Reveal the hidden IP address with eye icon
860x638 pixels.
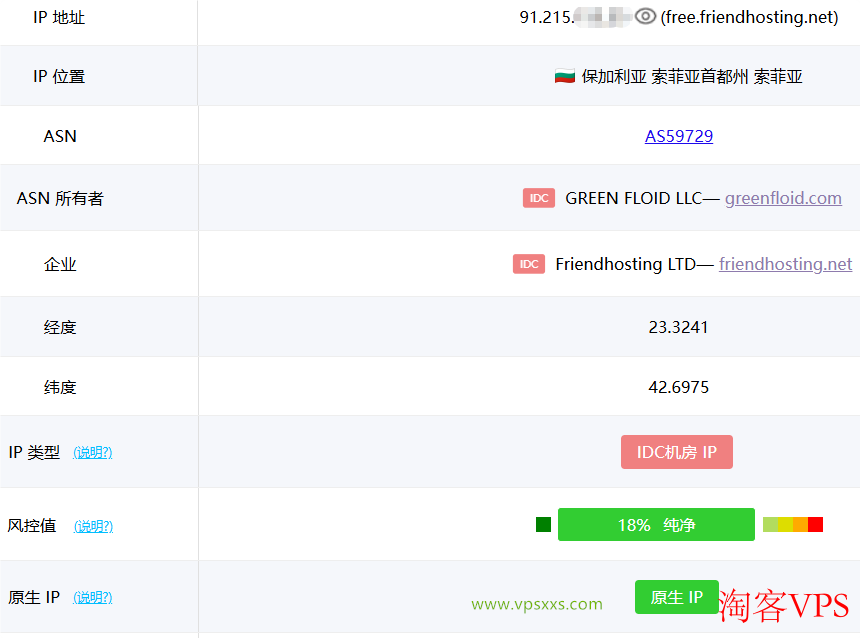tap(645, 16)
